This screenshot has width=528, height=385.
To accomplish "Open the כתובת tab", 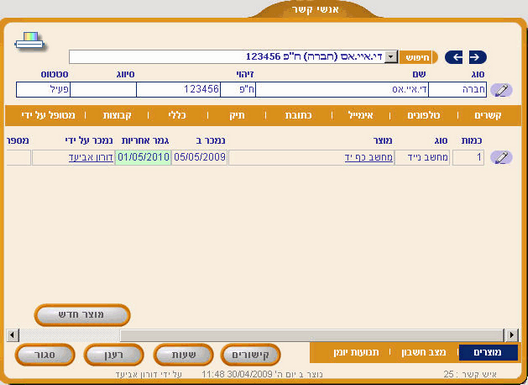I will [x=298, y=116].
